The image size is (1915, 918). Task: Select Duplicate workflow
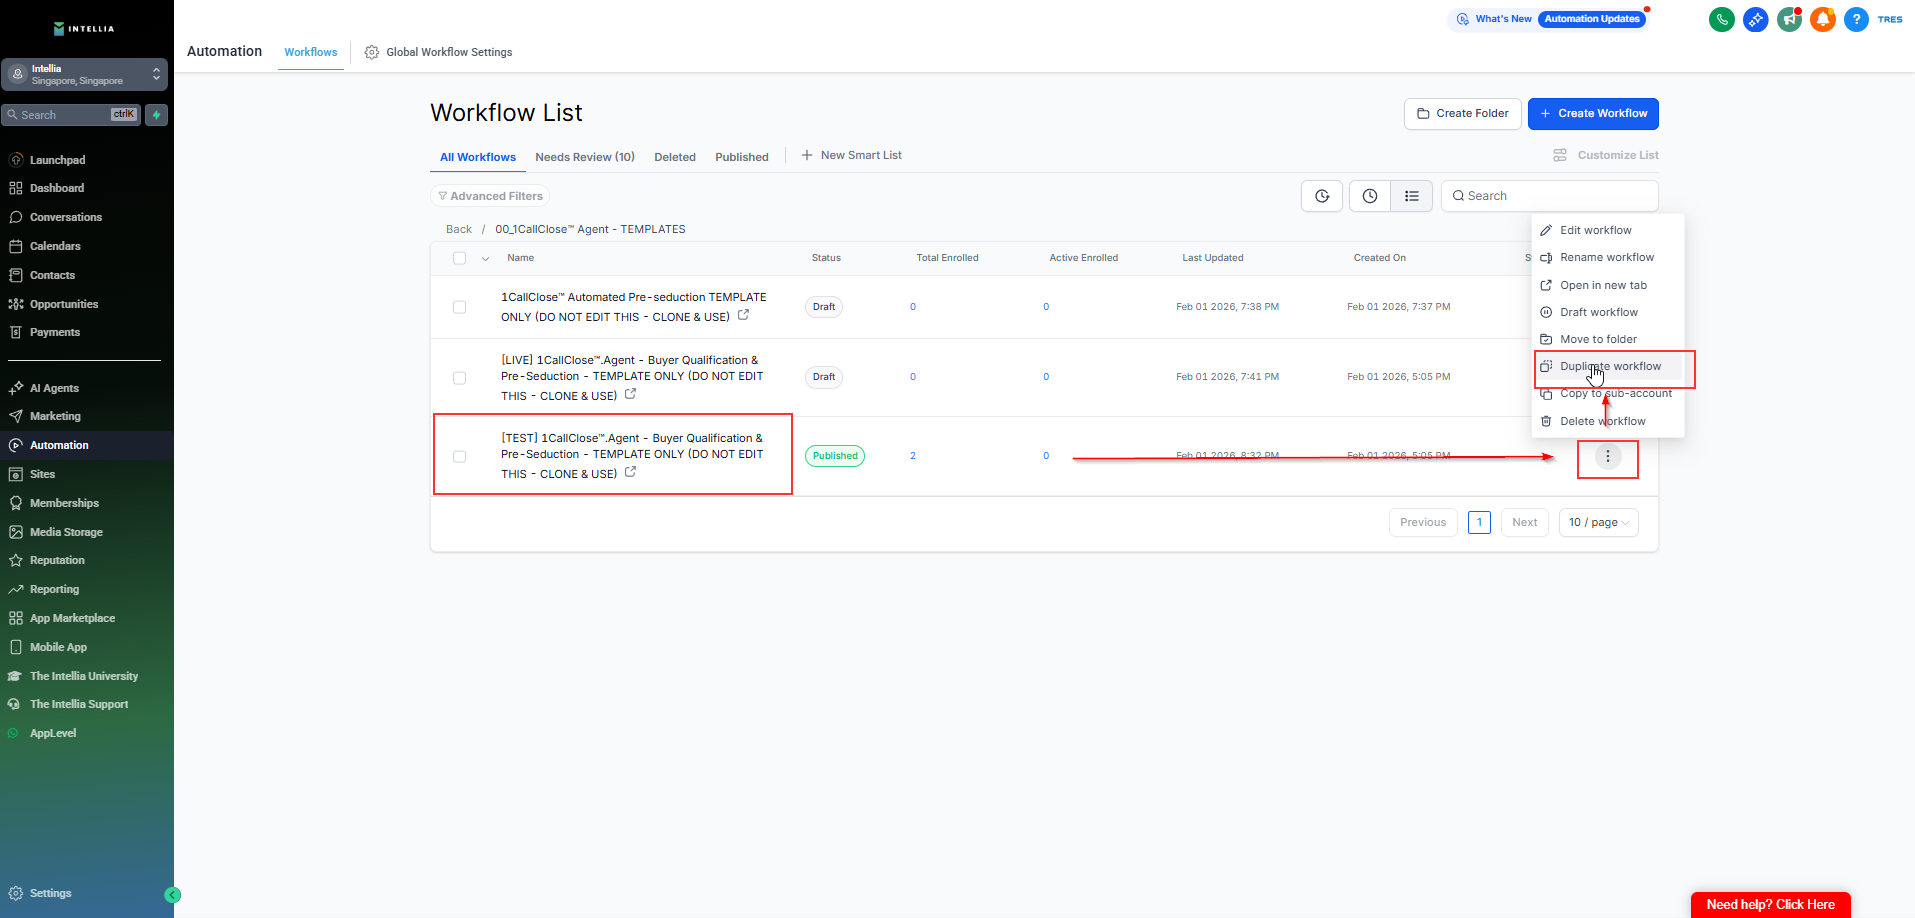[1608, 366]
